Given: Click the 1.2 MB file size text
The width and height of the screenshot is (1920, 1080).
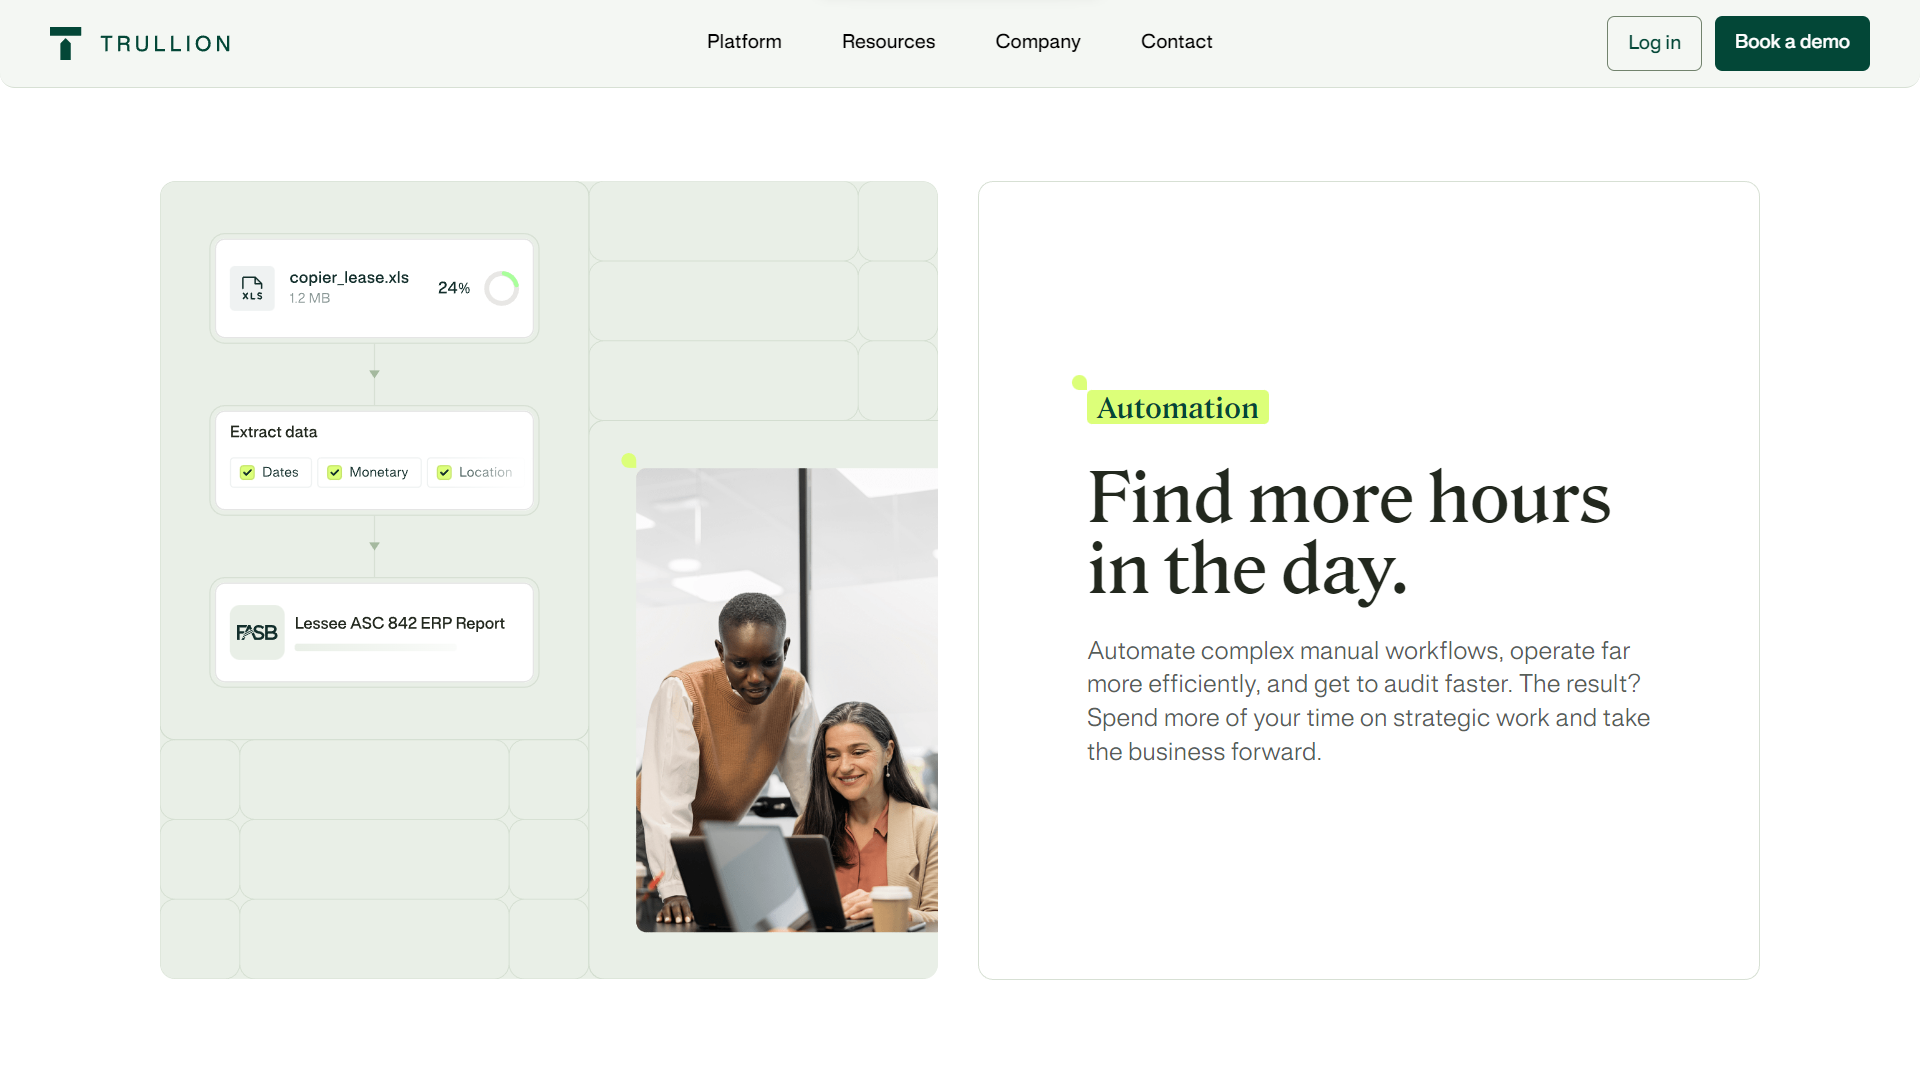Looking at the screenshot, I should click(309, 298).
